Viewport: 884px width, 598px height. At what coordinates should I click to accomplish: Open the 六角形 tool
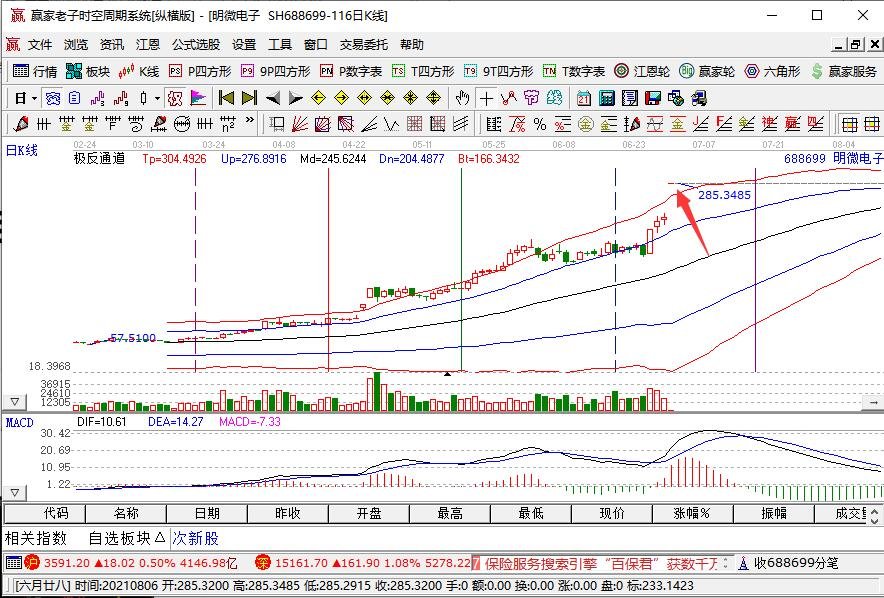coord(772,71)
